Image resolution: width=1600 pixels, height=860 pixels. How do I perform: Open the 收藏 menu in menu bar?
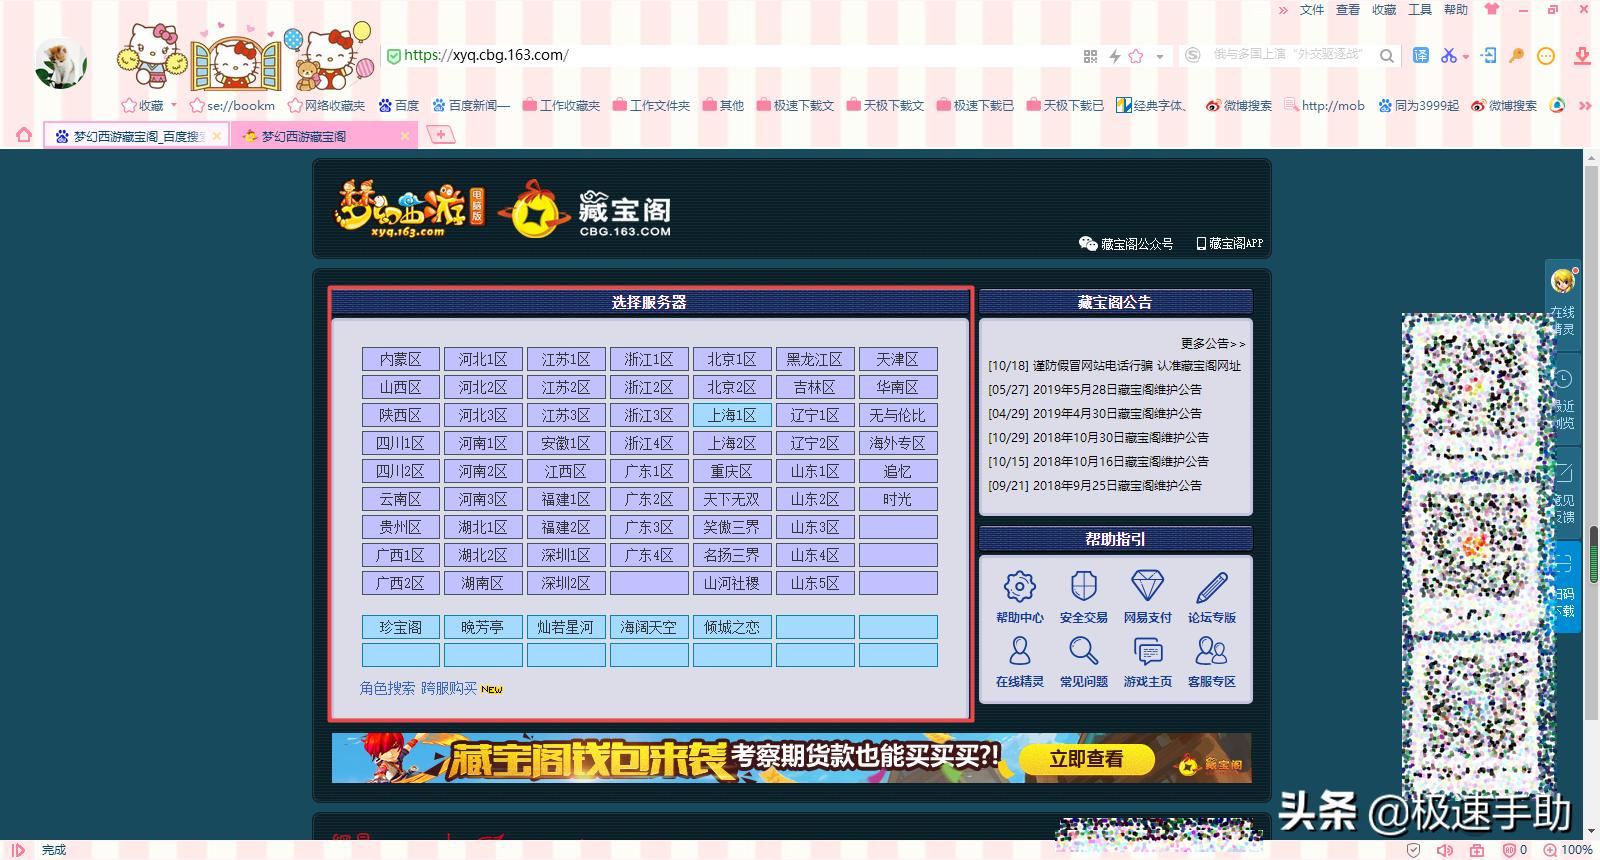(x=1384, y=10)
